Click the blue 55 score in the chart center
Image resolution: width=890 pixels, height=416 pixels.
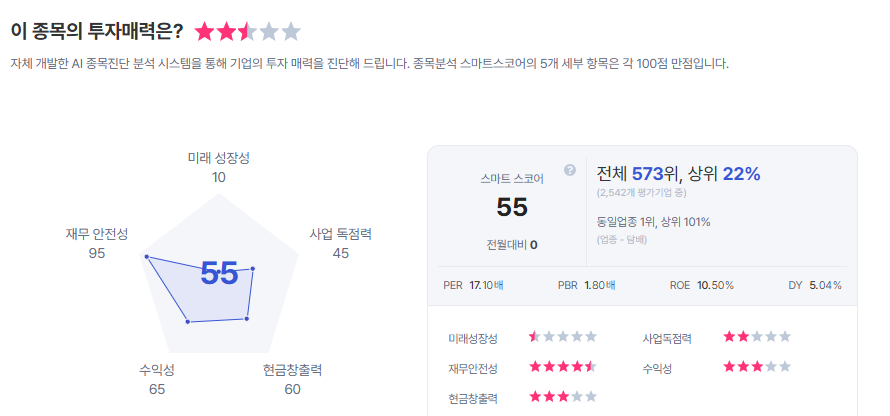[x=219, y=273]
